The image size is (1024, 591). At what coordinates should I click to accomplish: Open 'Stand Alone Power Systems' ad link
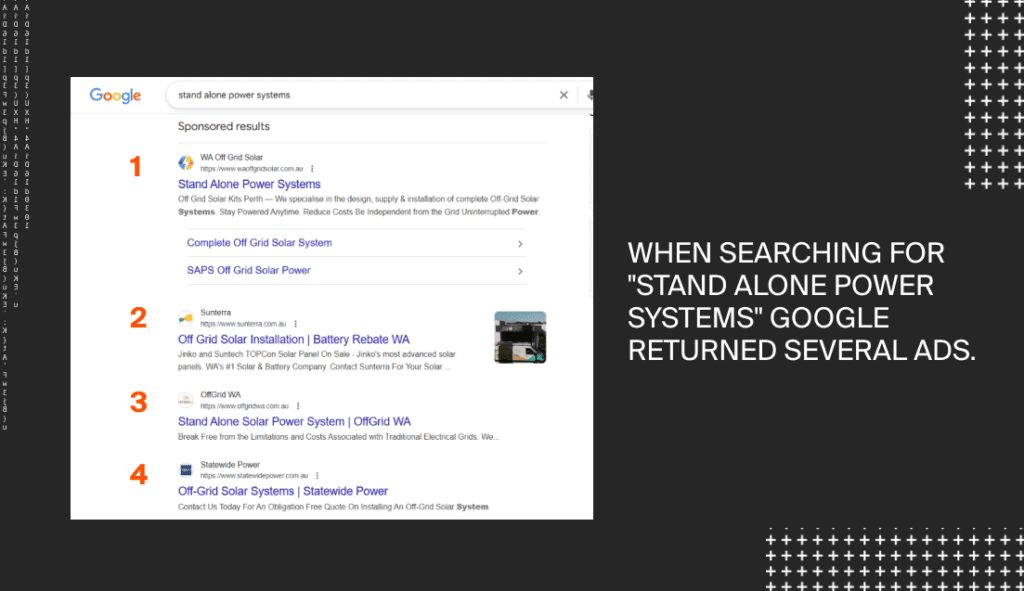coord(249,184)
